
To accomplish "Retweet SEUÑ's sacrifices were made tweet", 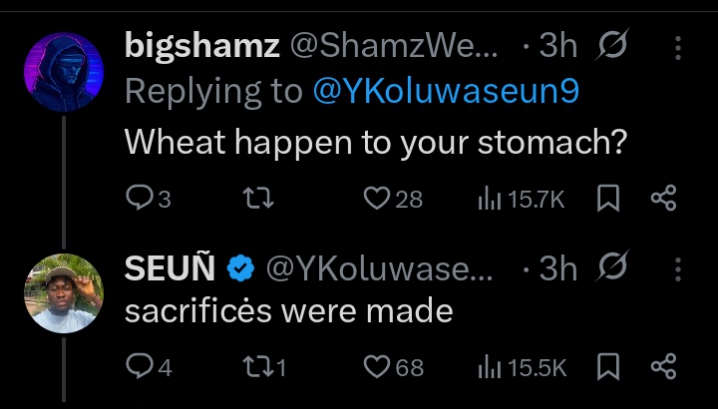I will click(257, 367).
